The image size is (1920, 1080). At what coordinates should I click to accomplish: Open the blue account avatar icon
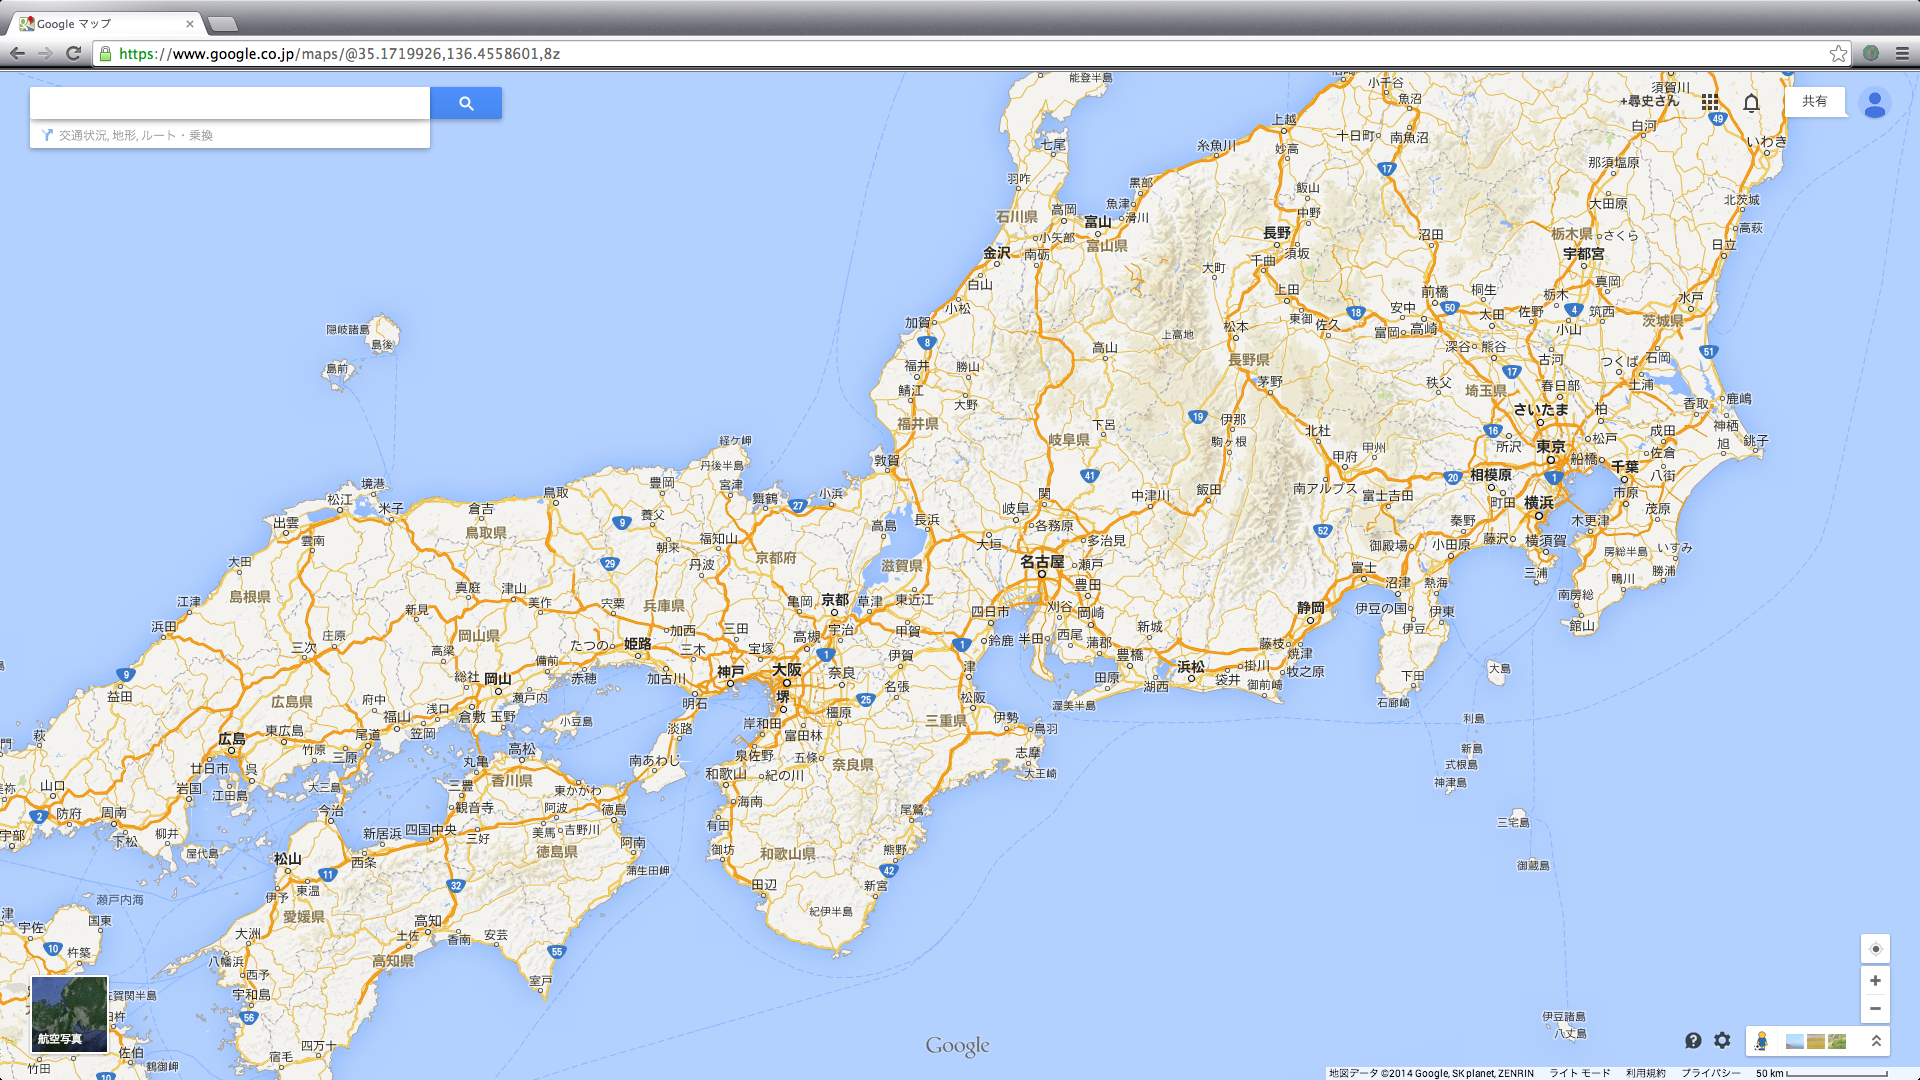click(1875, 103)
